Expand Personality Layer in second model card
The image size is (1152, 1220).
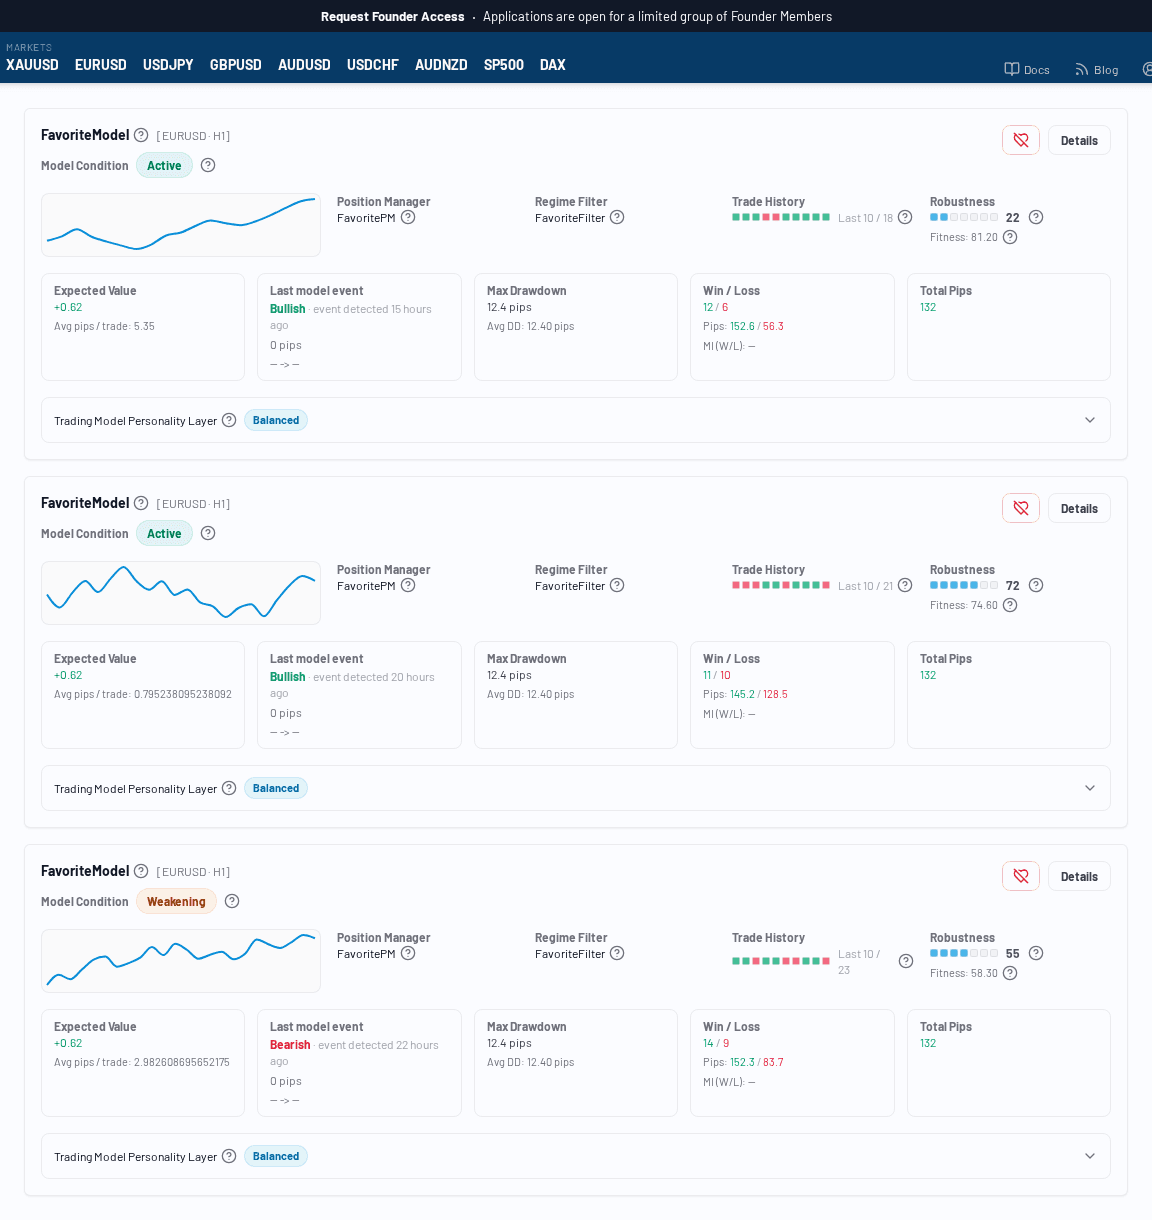(x=1090, y=788)
